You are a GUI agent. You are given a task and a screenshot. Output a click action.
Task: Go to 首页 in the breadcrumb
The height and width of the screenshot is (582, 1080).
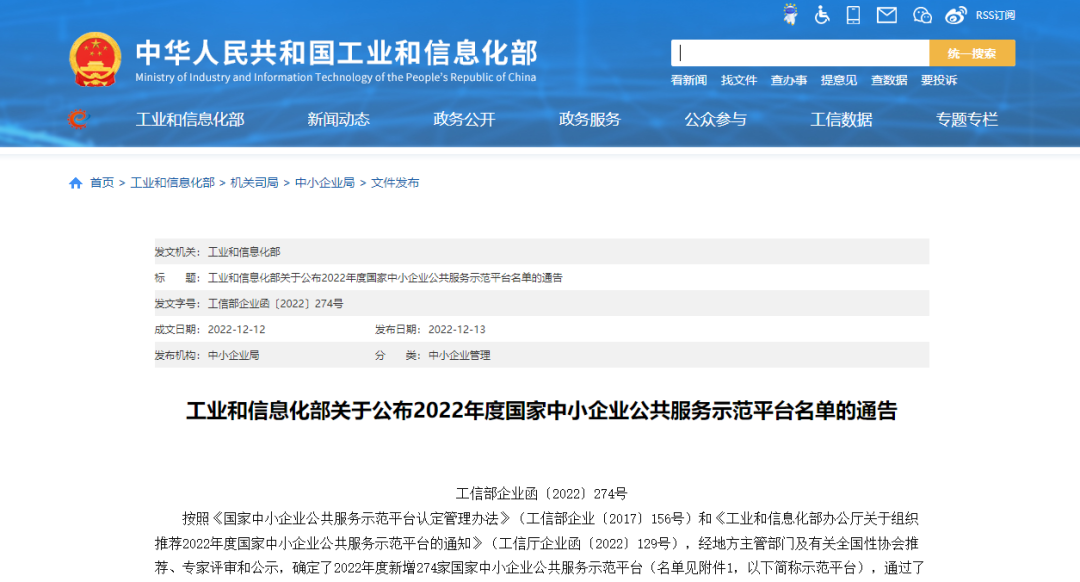tap(102, 183)
